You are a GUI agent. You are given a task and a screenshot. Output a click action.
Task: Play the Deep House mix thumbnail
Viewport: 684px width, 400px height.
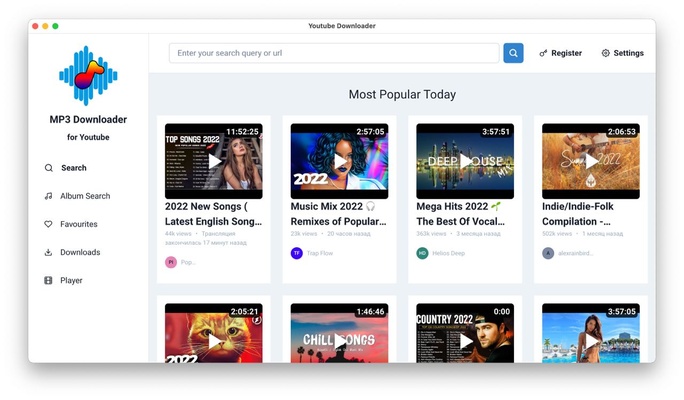(x=465, y=161)
